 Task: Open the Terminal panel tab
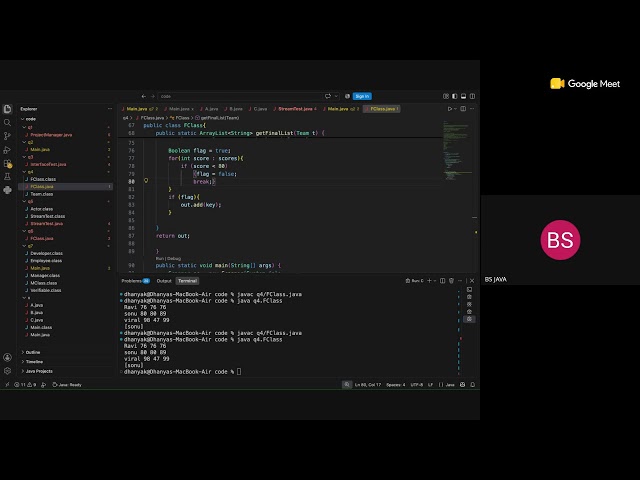click(187, 281)
